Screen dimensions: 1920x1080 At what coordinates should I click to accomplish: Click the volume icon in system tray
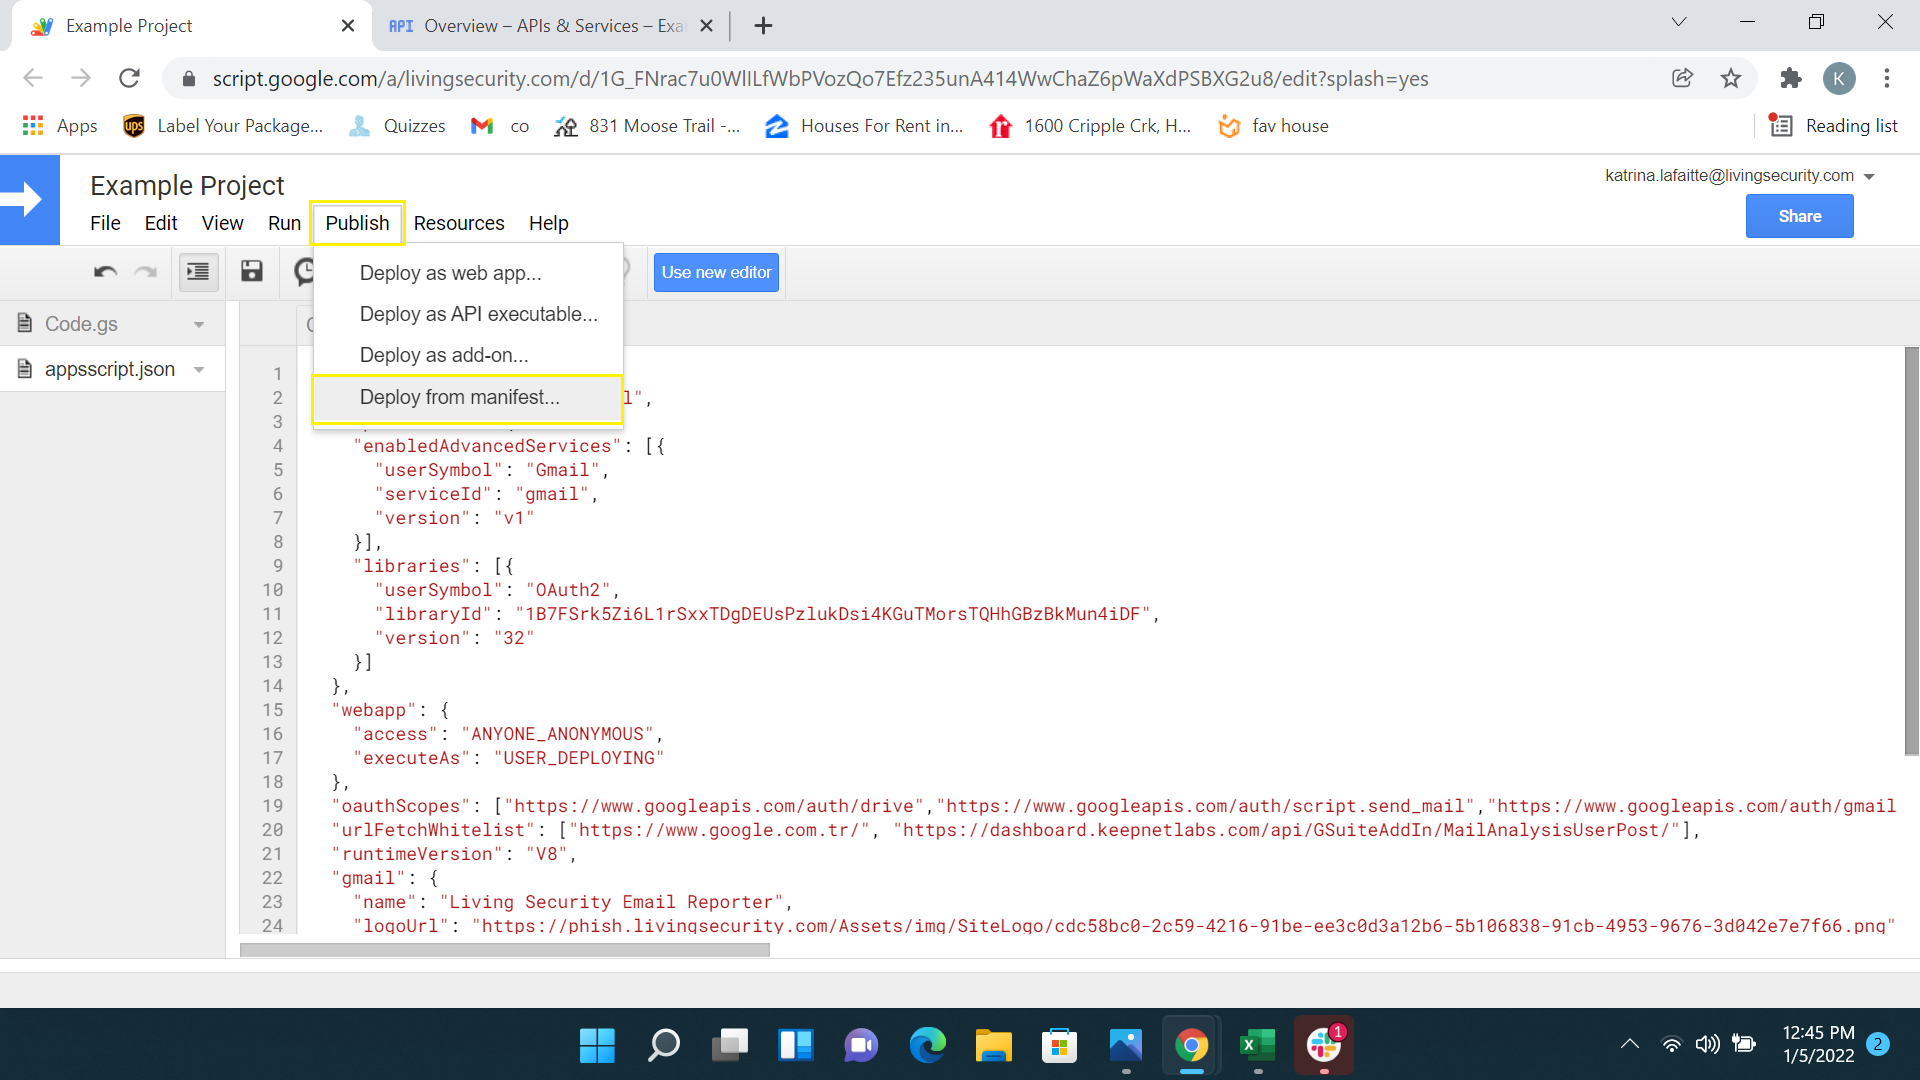[1707, 1045]
